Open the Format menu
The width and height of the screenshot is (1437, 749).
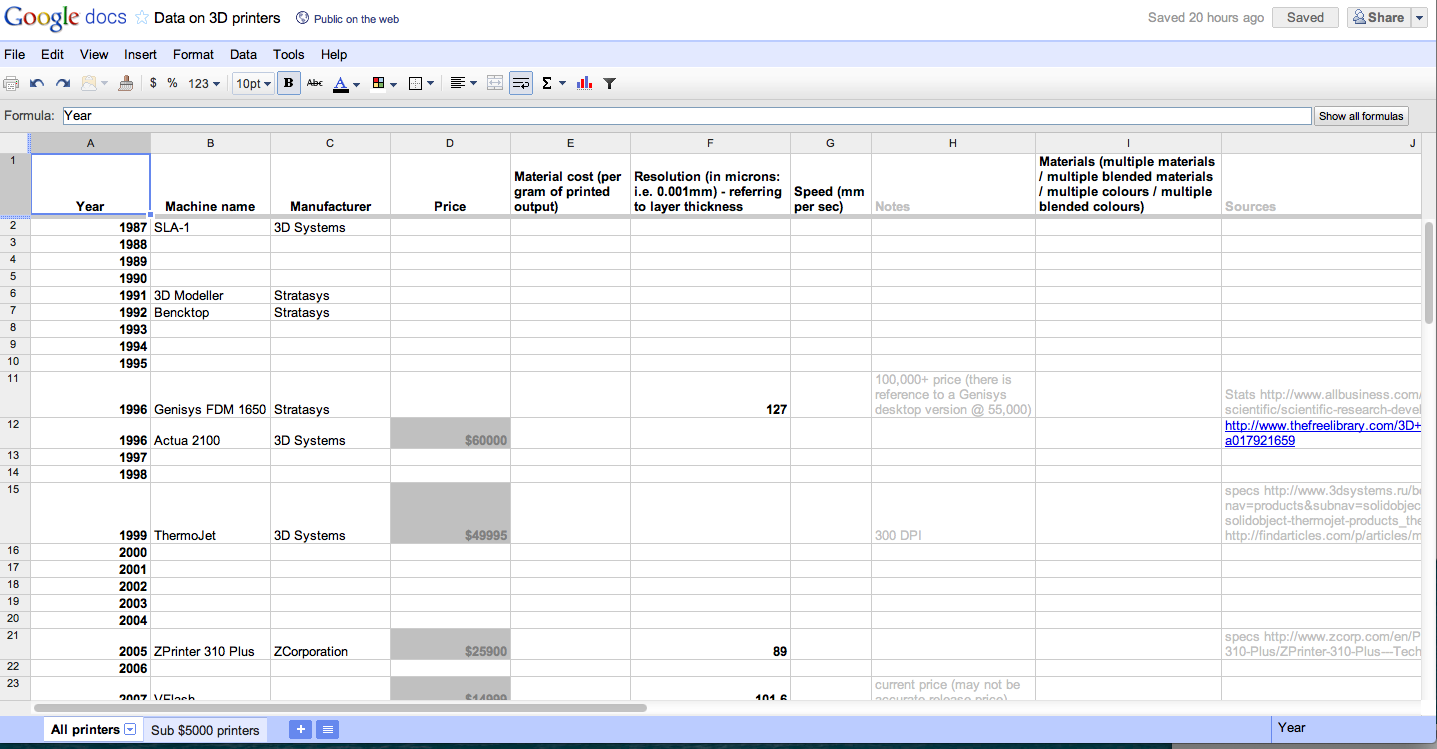(193, 54)
